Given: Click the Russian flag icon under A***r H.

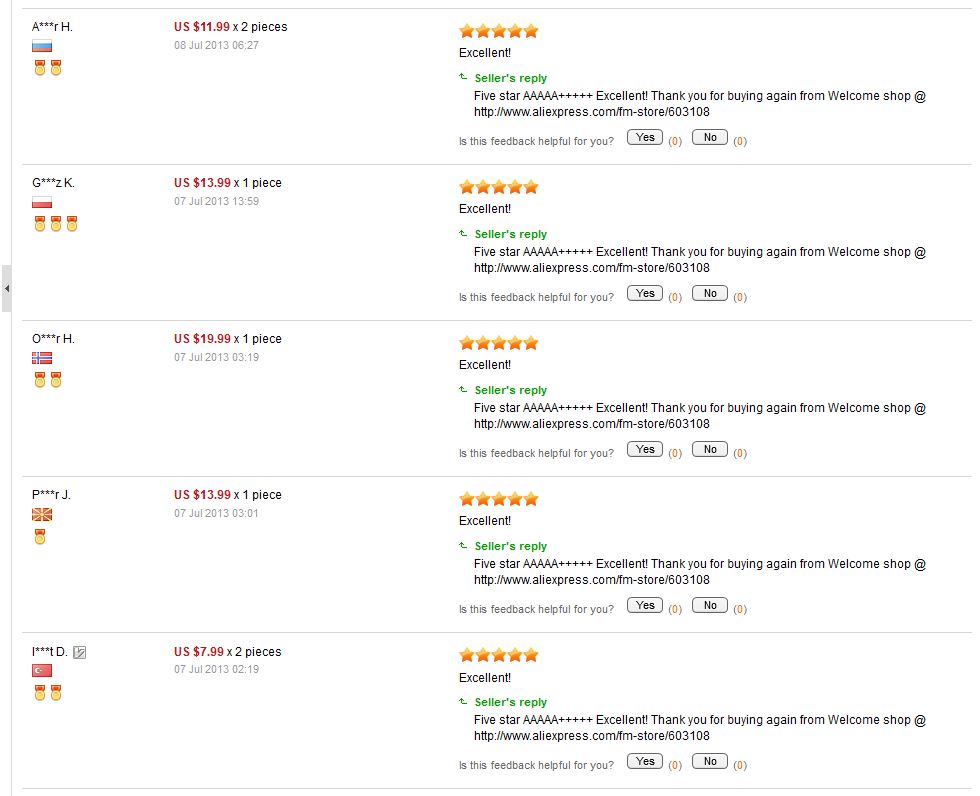Looking at the screenshot, I should (42, 46).
